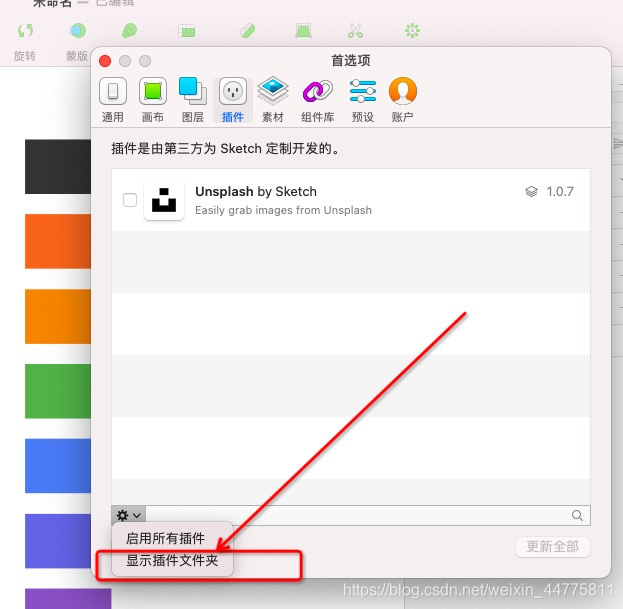Enable the Unsplash by Sketch plugin checkbox
The image size is (623, 609).
point(130,200)
